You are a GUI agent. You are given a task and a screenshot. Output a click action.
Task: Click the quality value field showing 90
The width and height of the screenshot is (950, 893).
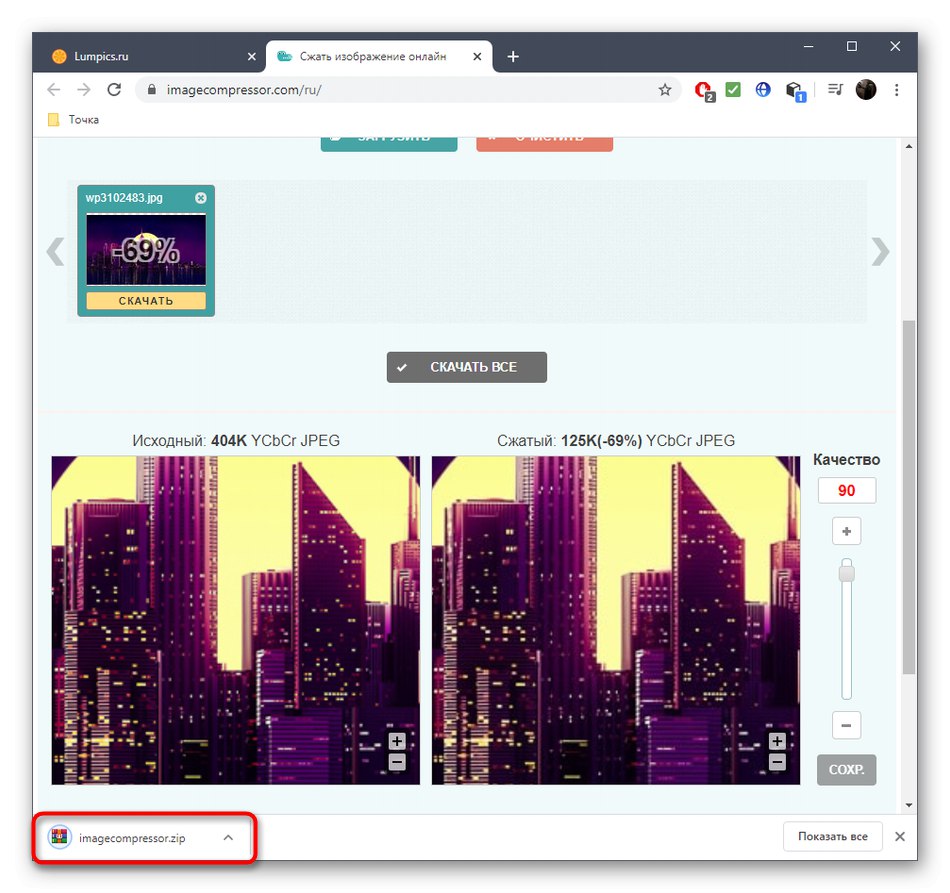point(846,490)
